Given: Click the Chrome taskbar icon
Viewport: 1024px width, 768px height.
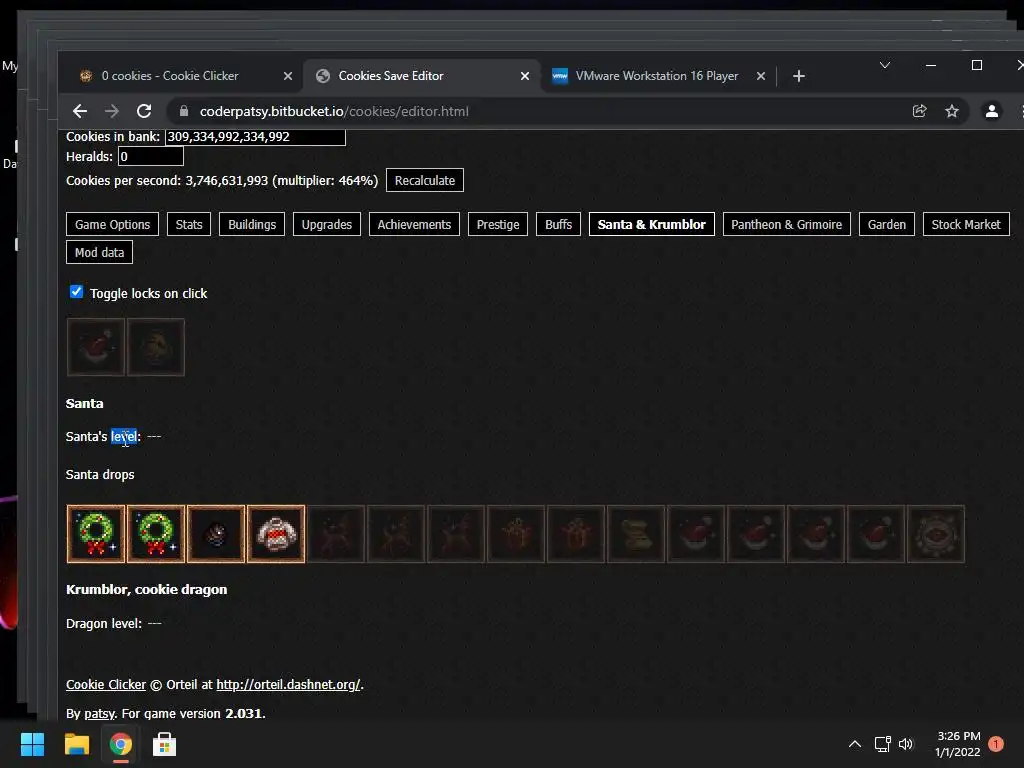Looking at the screenshot, I should [120, 744].
